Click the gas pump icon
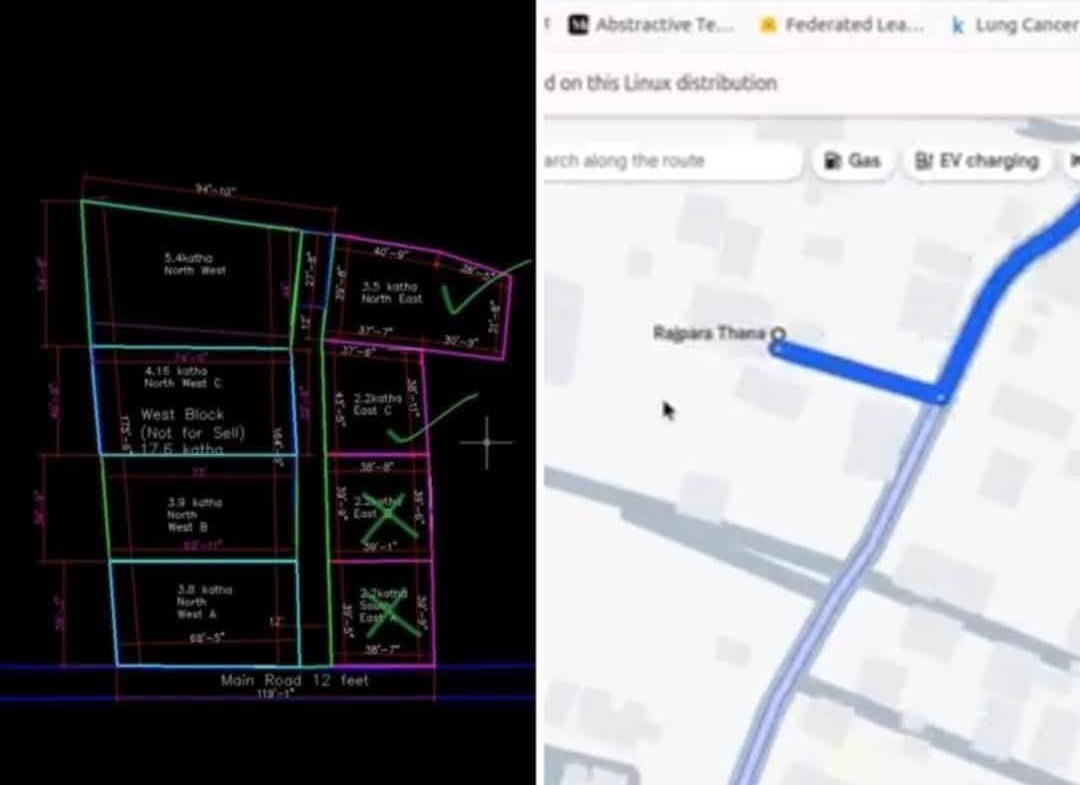 [x=831, y=161]
